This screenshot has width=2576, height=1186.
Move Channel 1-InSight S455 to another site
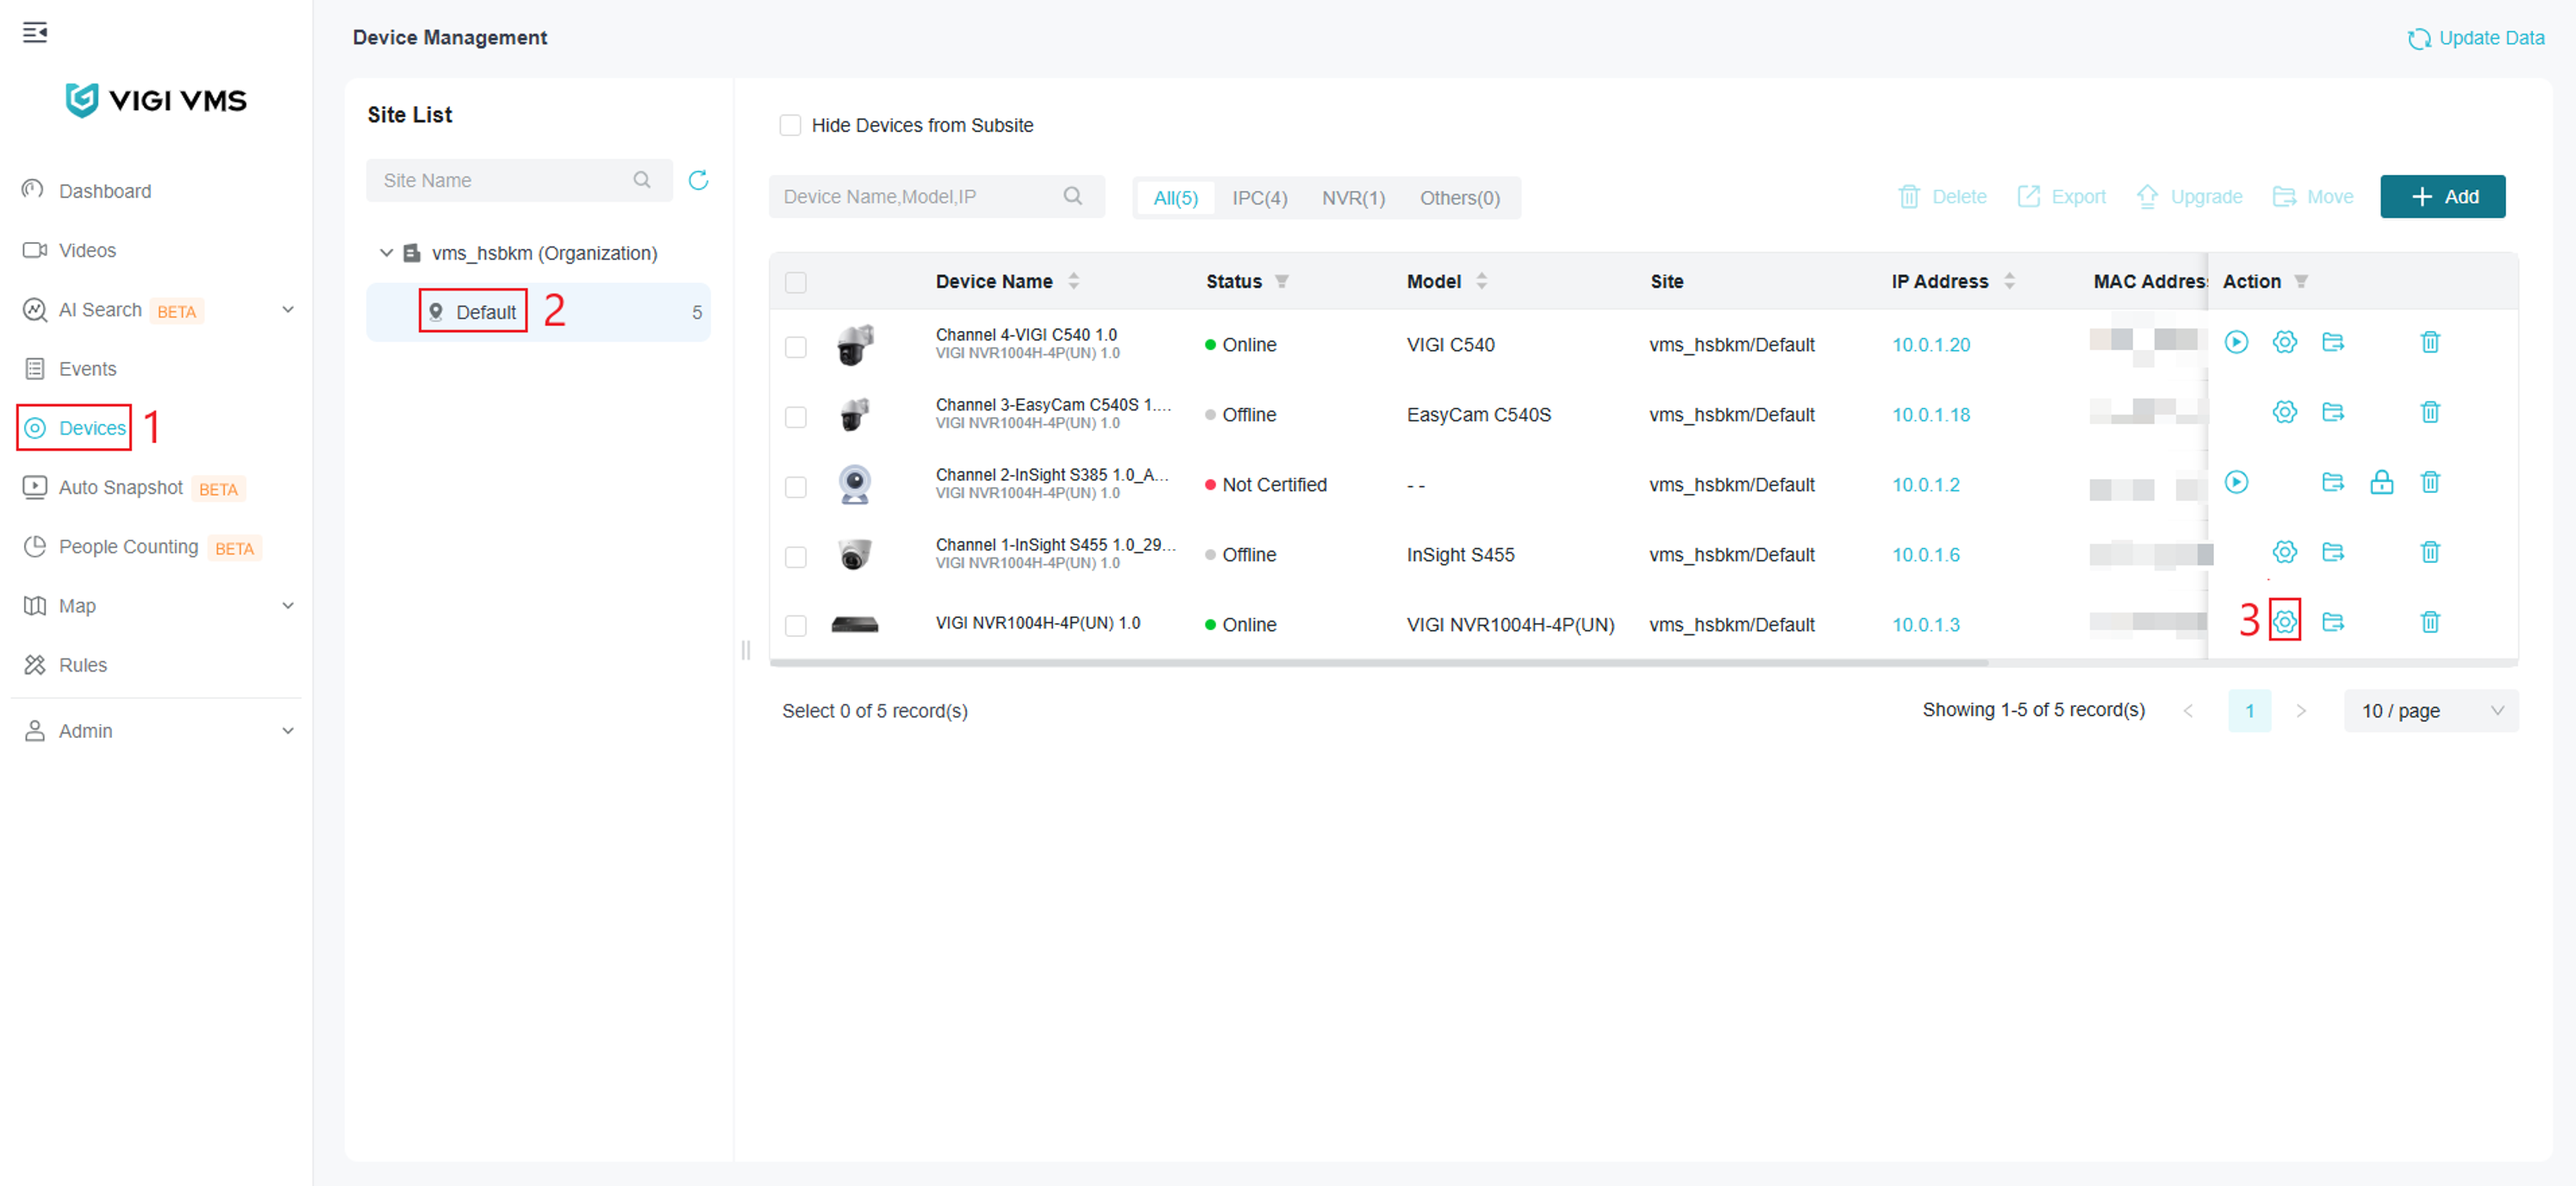click(x=2333, y=552)
